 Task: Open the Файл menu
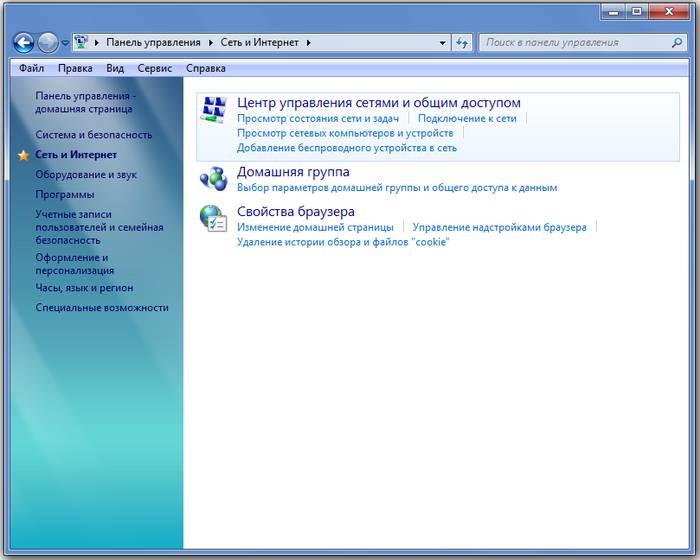[31, 68]
